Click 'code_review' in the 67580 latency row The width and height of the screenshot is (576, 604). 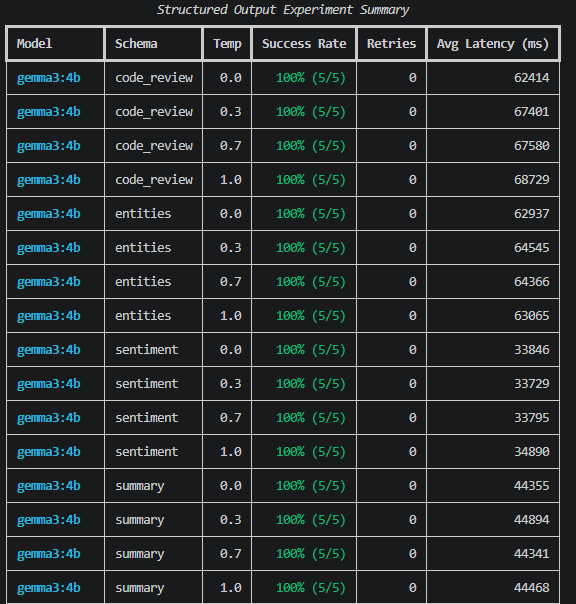click(154, 146)
